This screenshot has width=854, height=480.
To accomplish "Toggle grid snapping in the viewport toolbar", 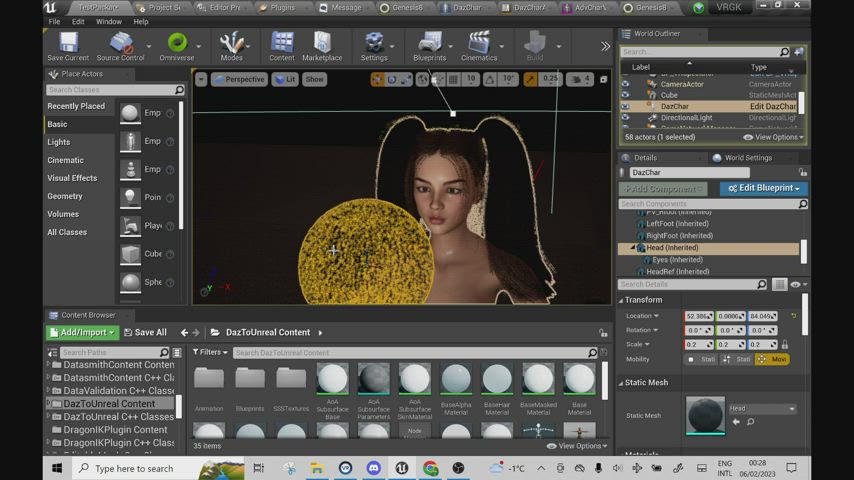I will [453, 80].
